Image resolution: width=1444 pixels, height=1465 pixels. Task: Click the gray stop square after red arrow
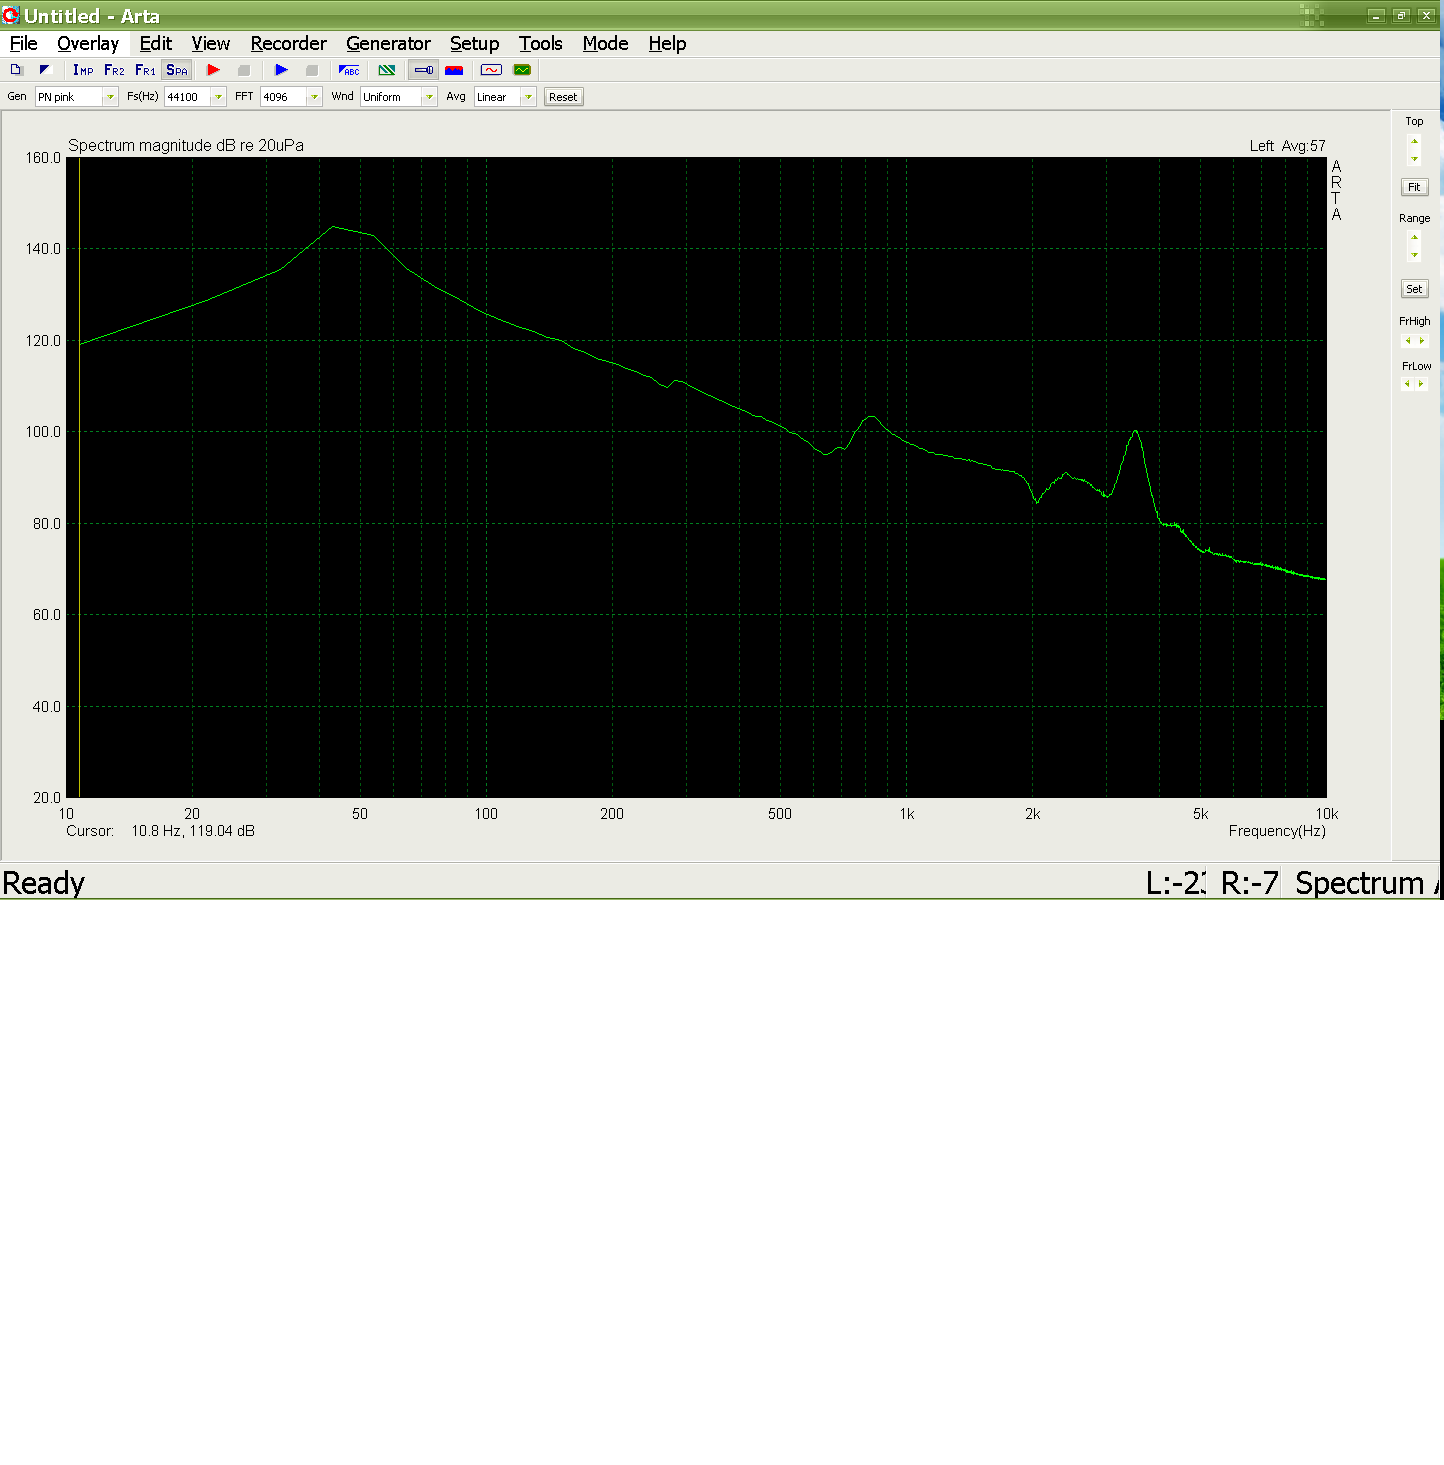(243, 70)
